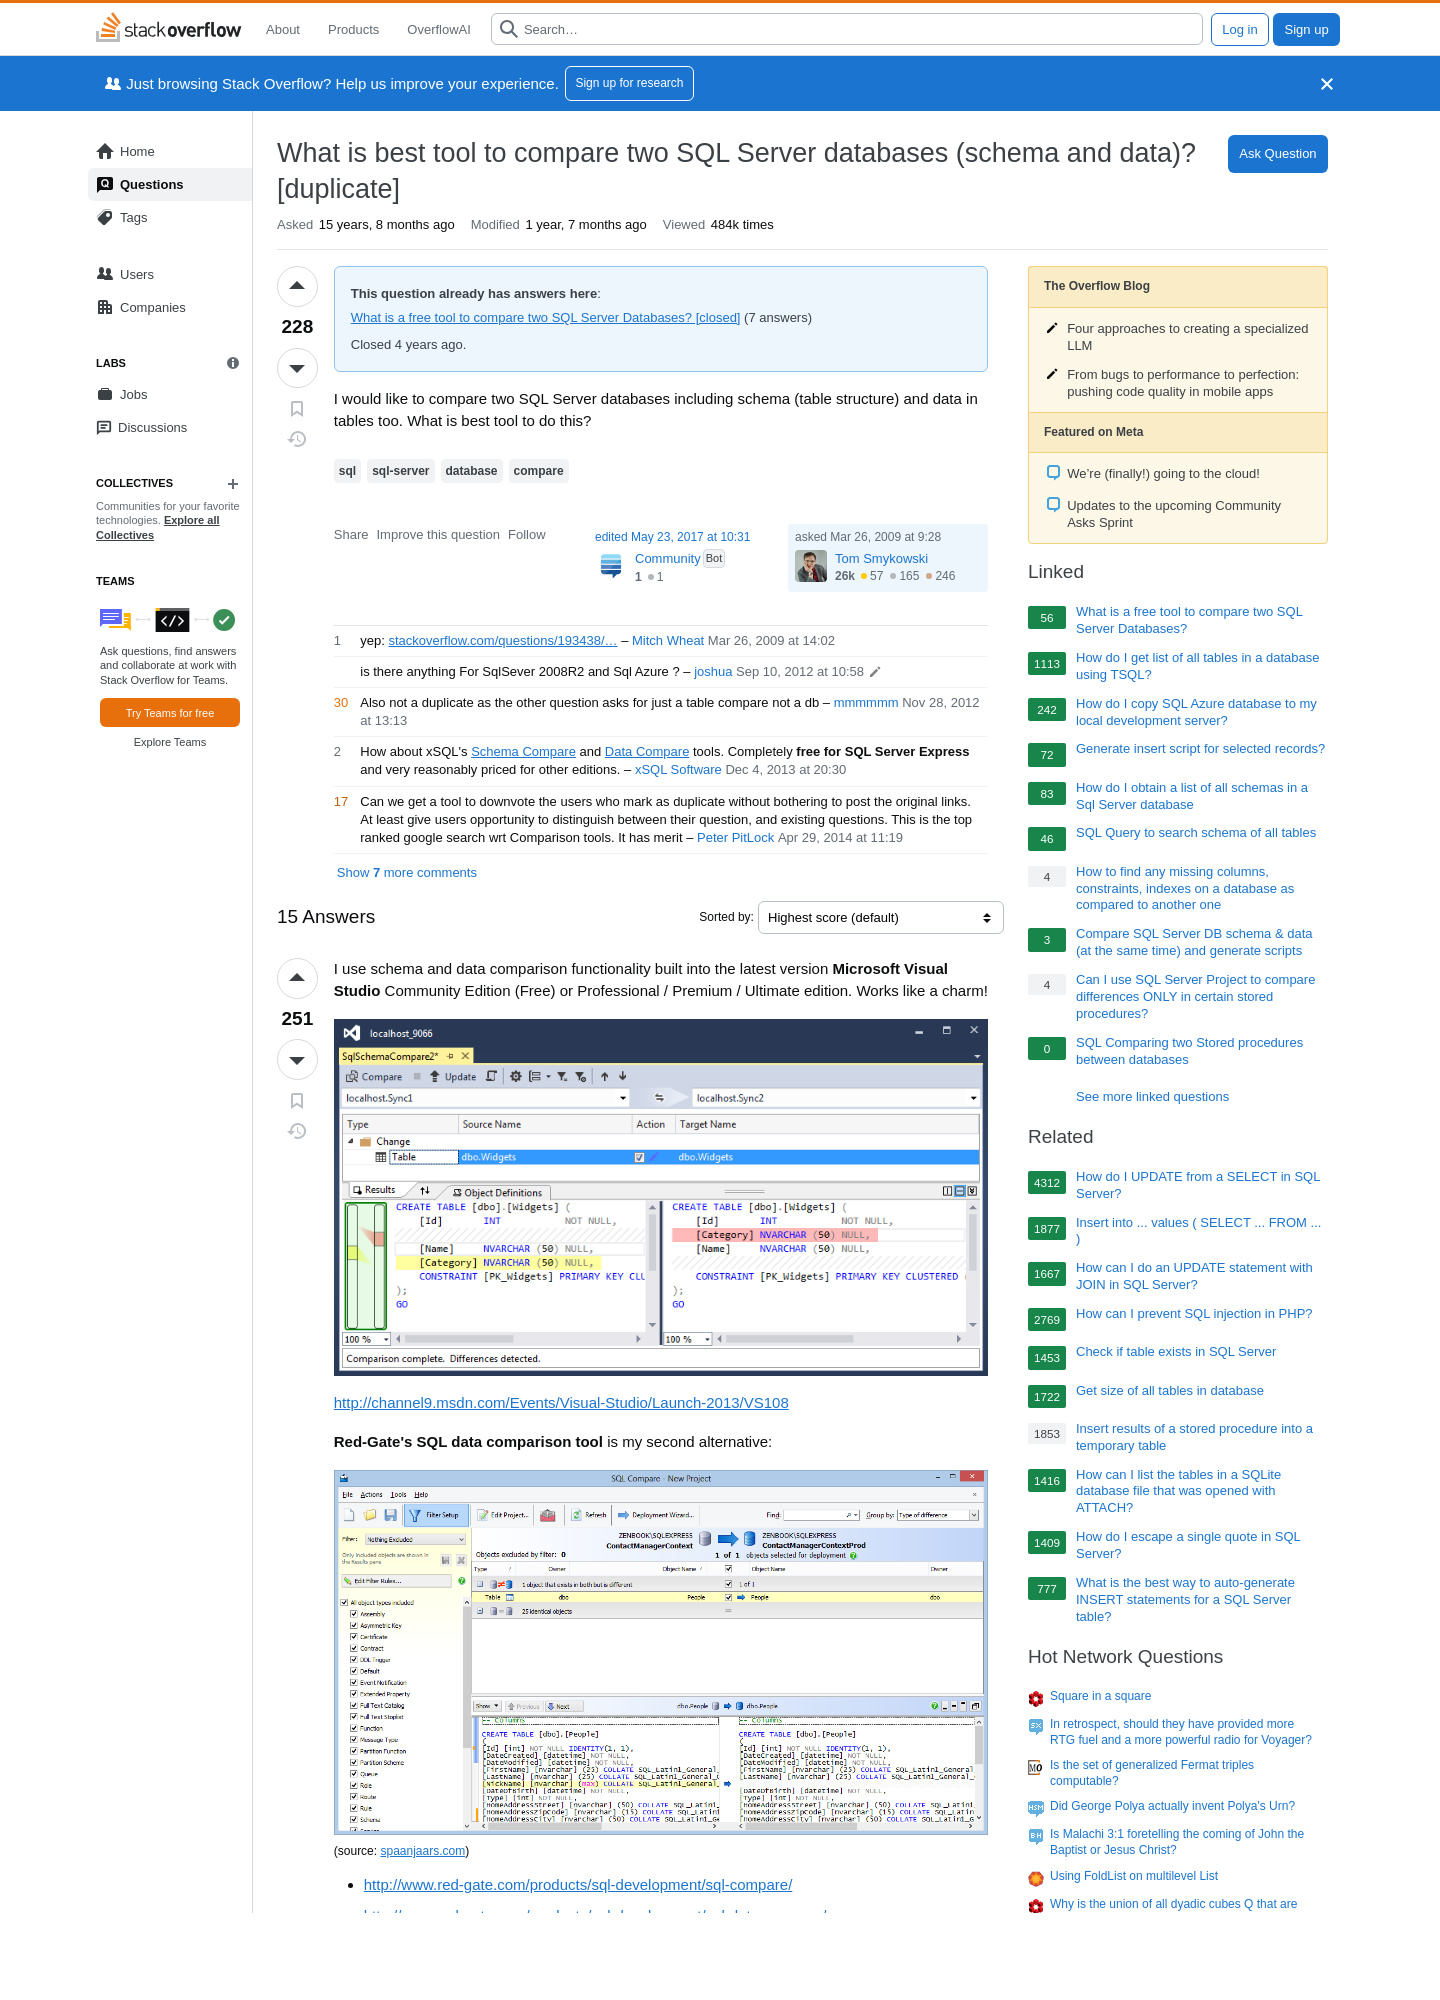Open 'Explore Teams' link
Image resolution: width=1440 pixels, height=2000 pixels.
click(x=170, y=742)
